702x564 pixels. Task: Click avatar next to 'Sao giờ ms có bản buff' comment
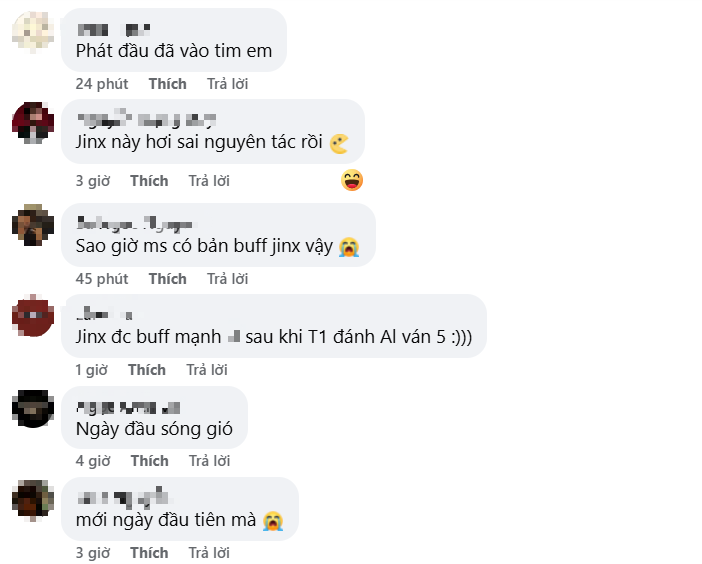coord(33,224)
